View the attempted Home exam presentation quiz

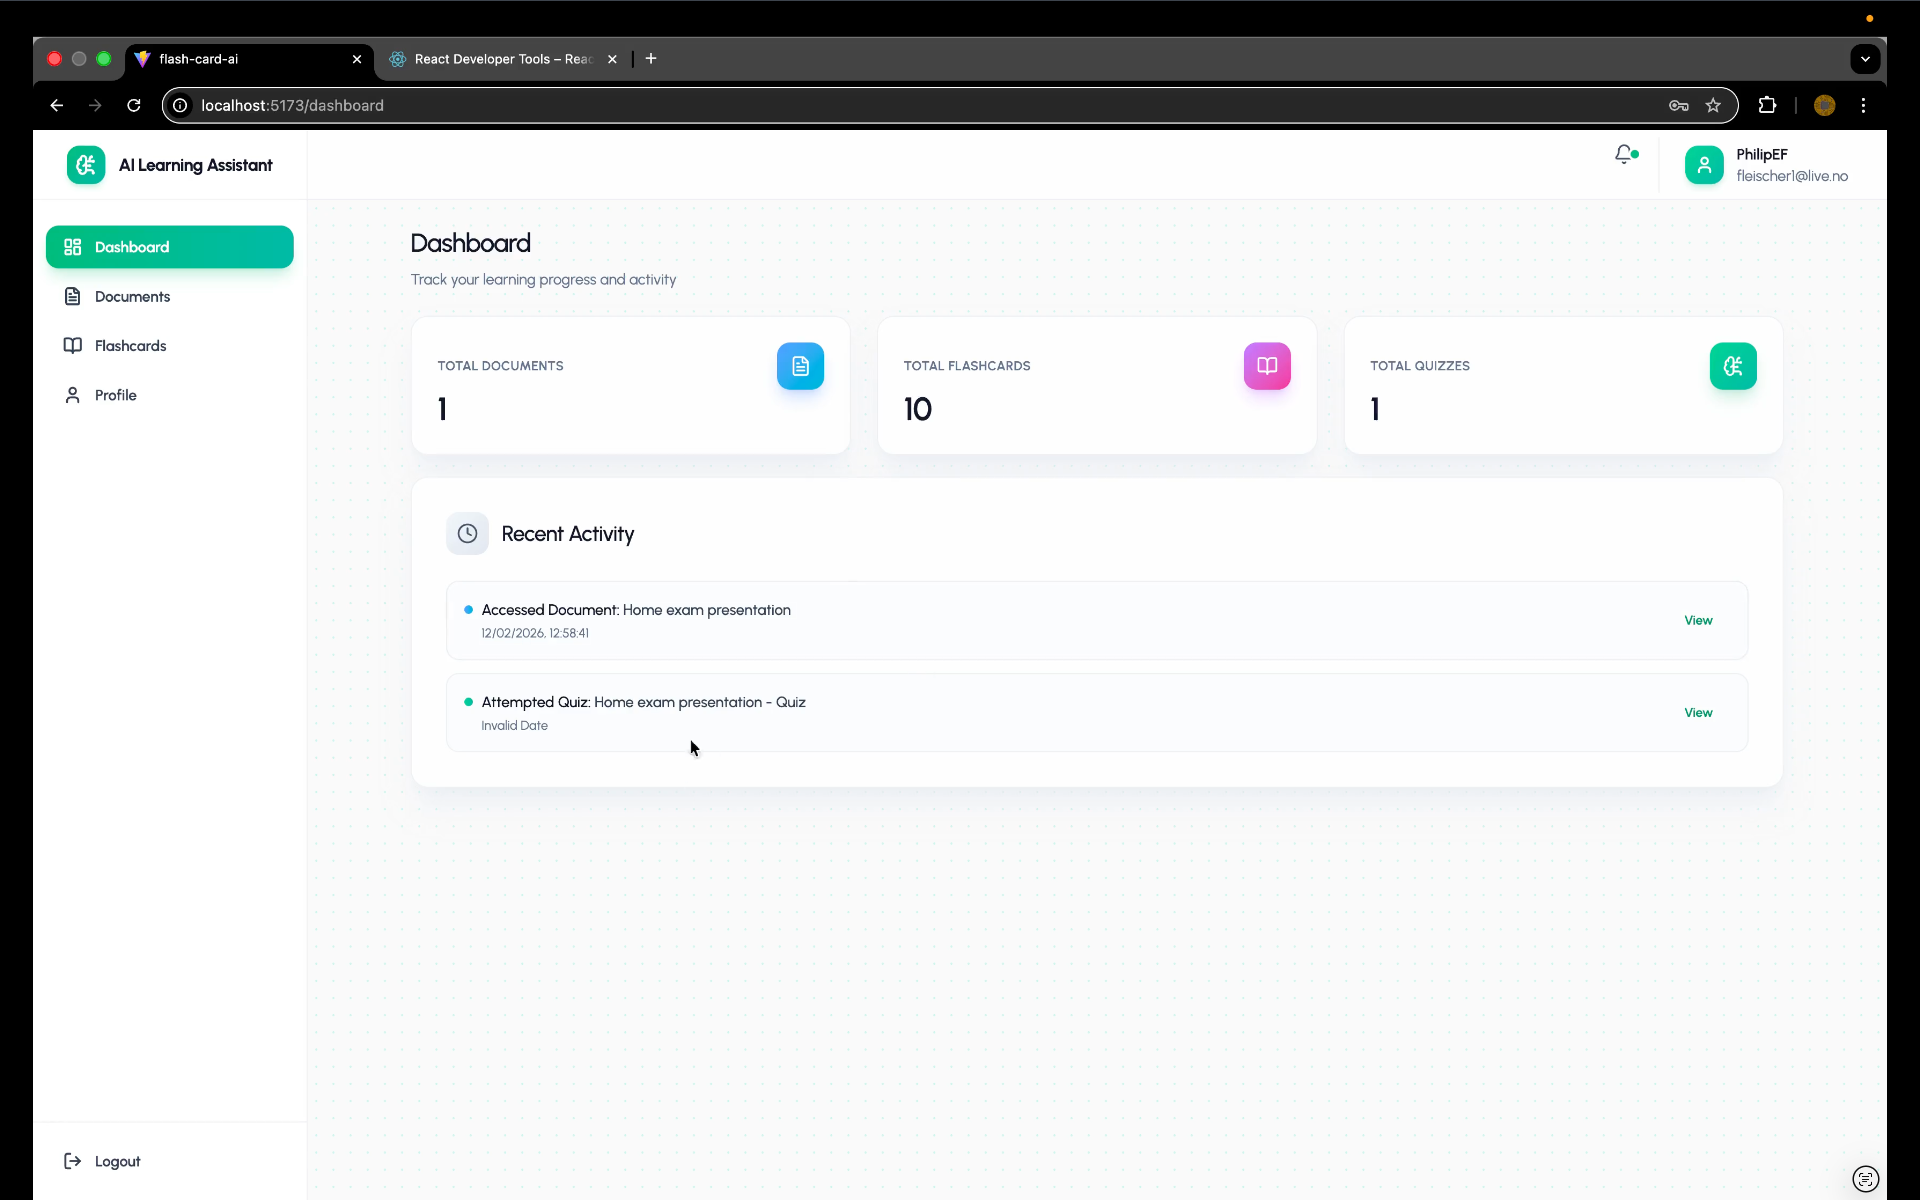pyautogui.click(x=1697, y=712)
